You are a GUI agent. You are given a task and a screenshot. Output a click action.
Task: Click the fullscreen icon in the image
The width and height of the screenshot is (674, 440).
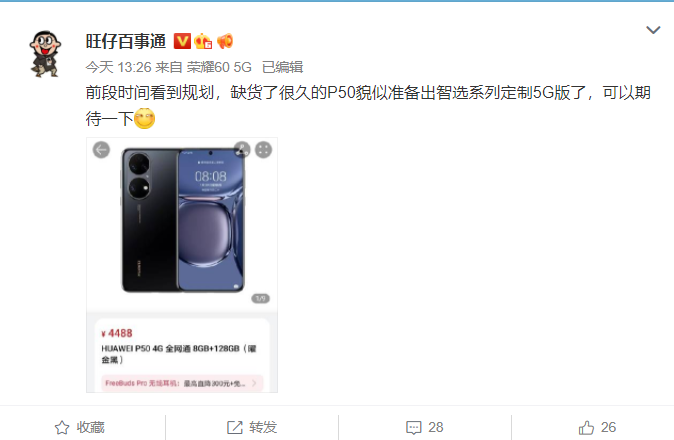(263, 150)
